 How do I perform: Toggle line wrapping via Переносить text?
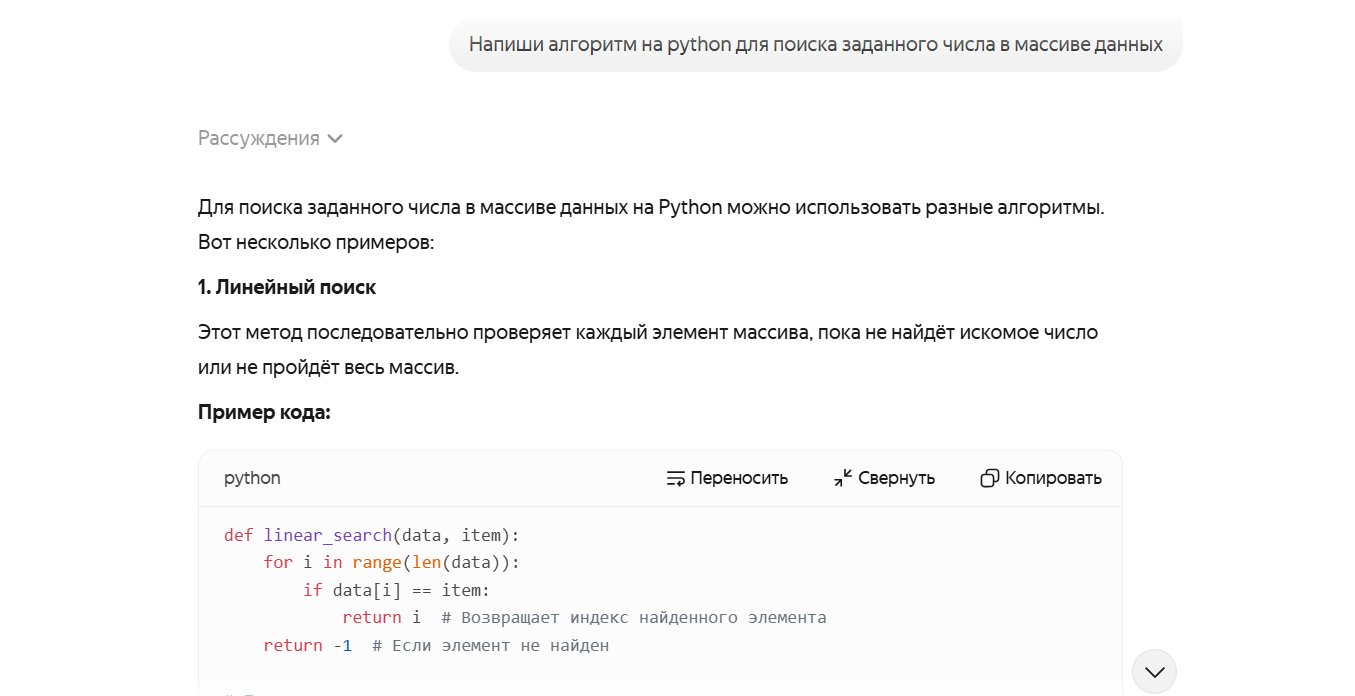(739, 478)
